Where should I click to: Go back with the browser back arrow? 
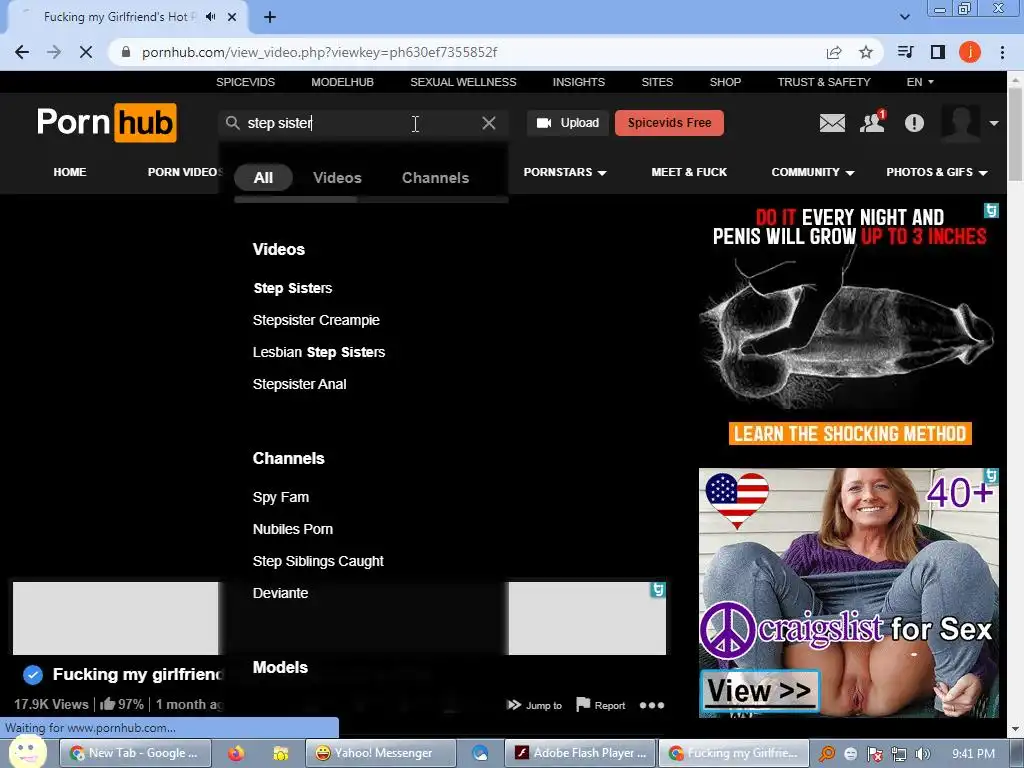22,52
